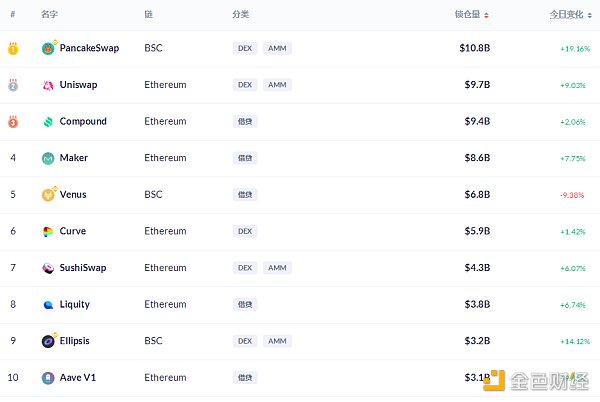Click the gold rank one medal
The height and width of the screenshot is (402, 600).
pyautogui.click(x=13, y=49)
